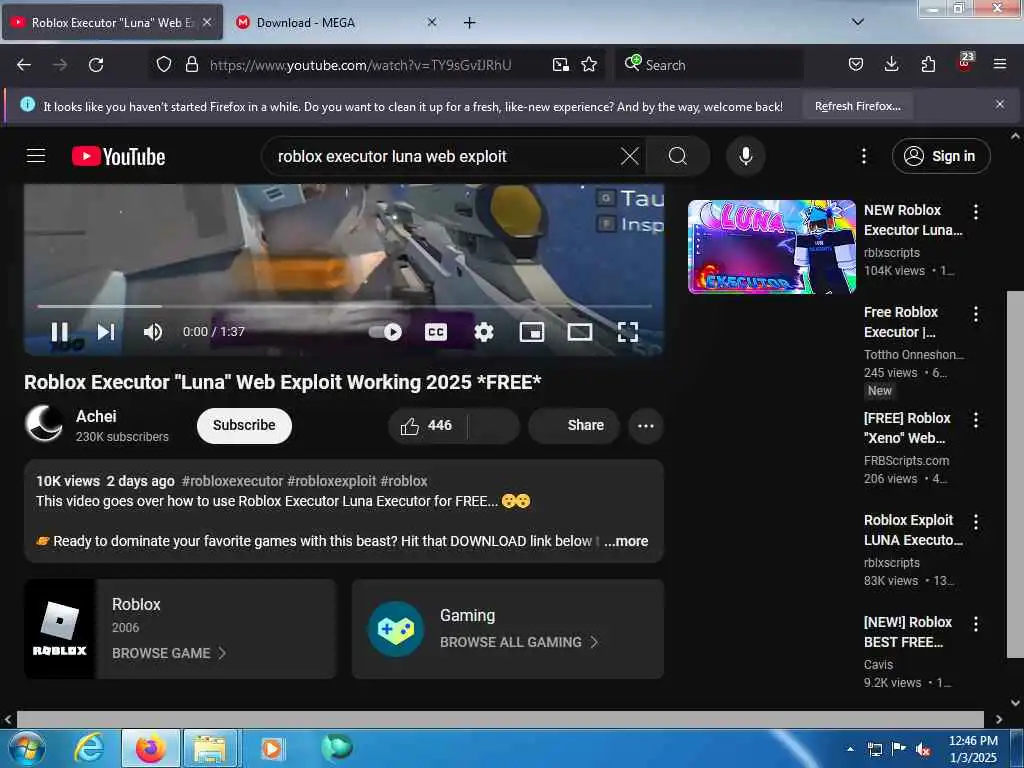Open Achei channel avatar

pos(44,423)
